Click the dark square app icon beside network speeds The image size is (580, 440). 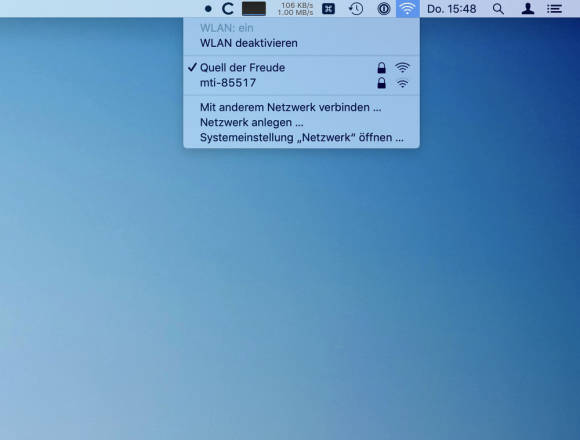point(328,9)
